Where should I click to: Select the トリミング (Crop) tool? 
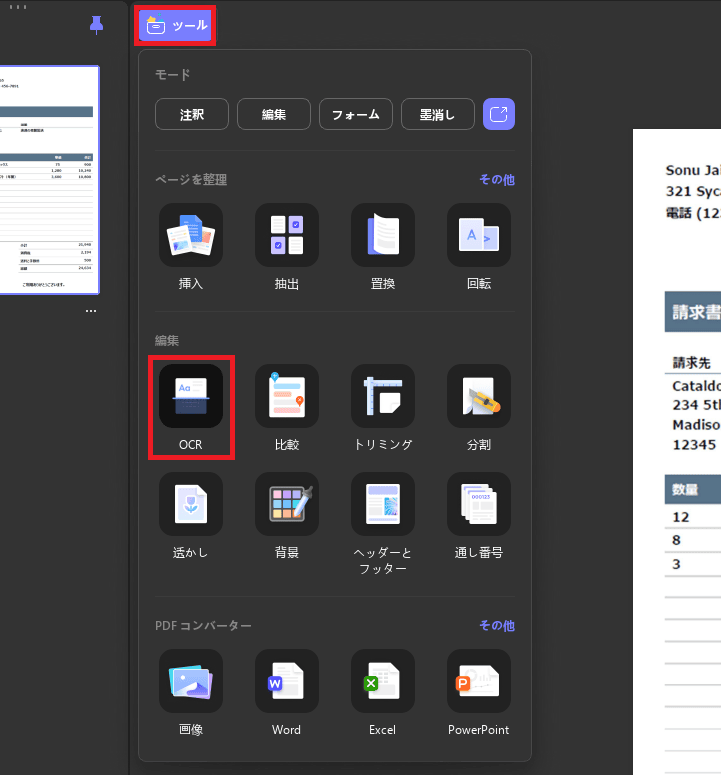382,397
